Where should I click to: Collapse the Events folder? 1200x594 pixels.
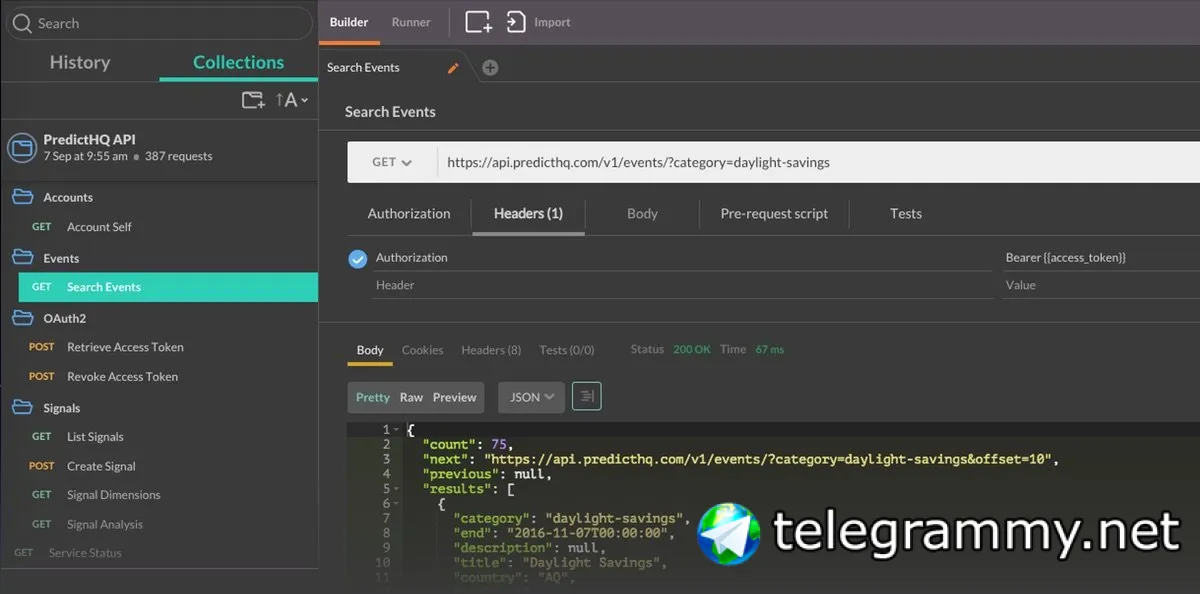tap(22, 258)
